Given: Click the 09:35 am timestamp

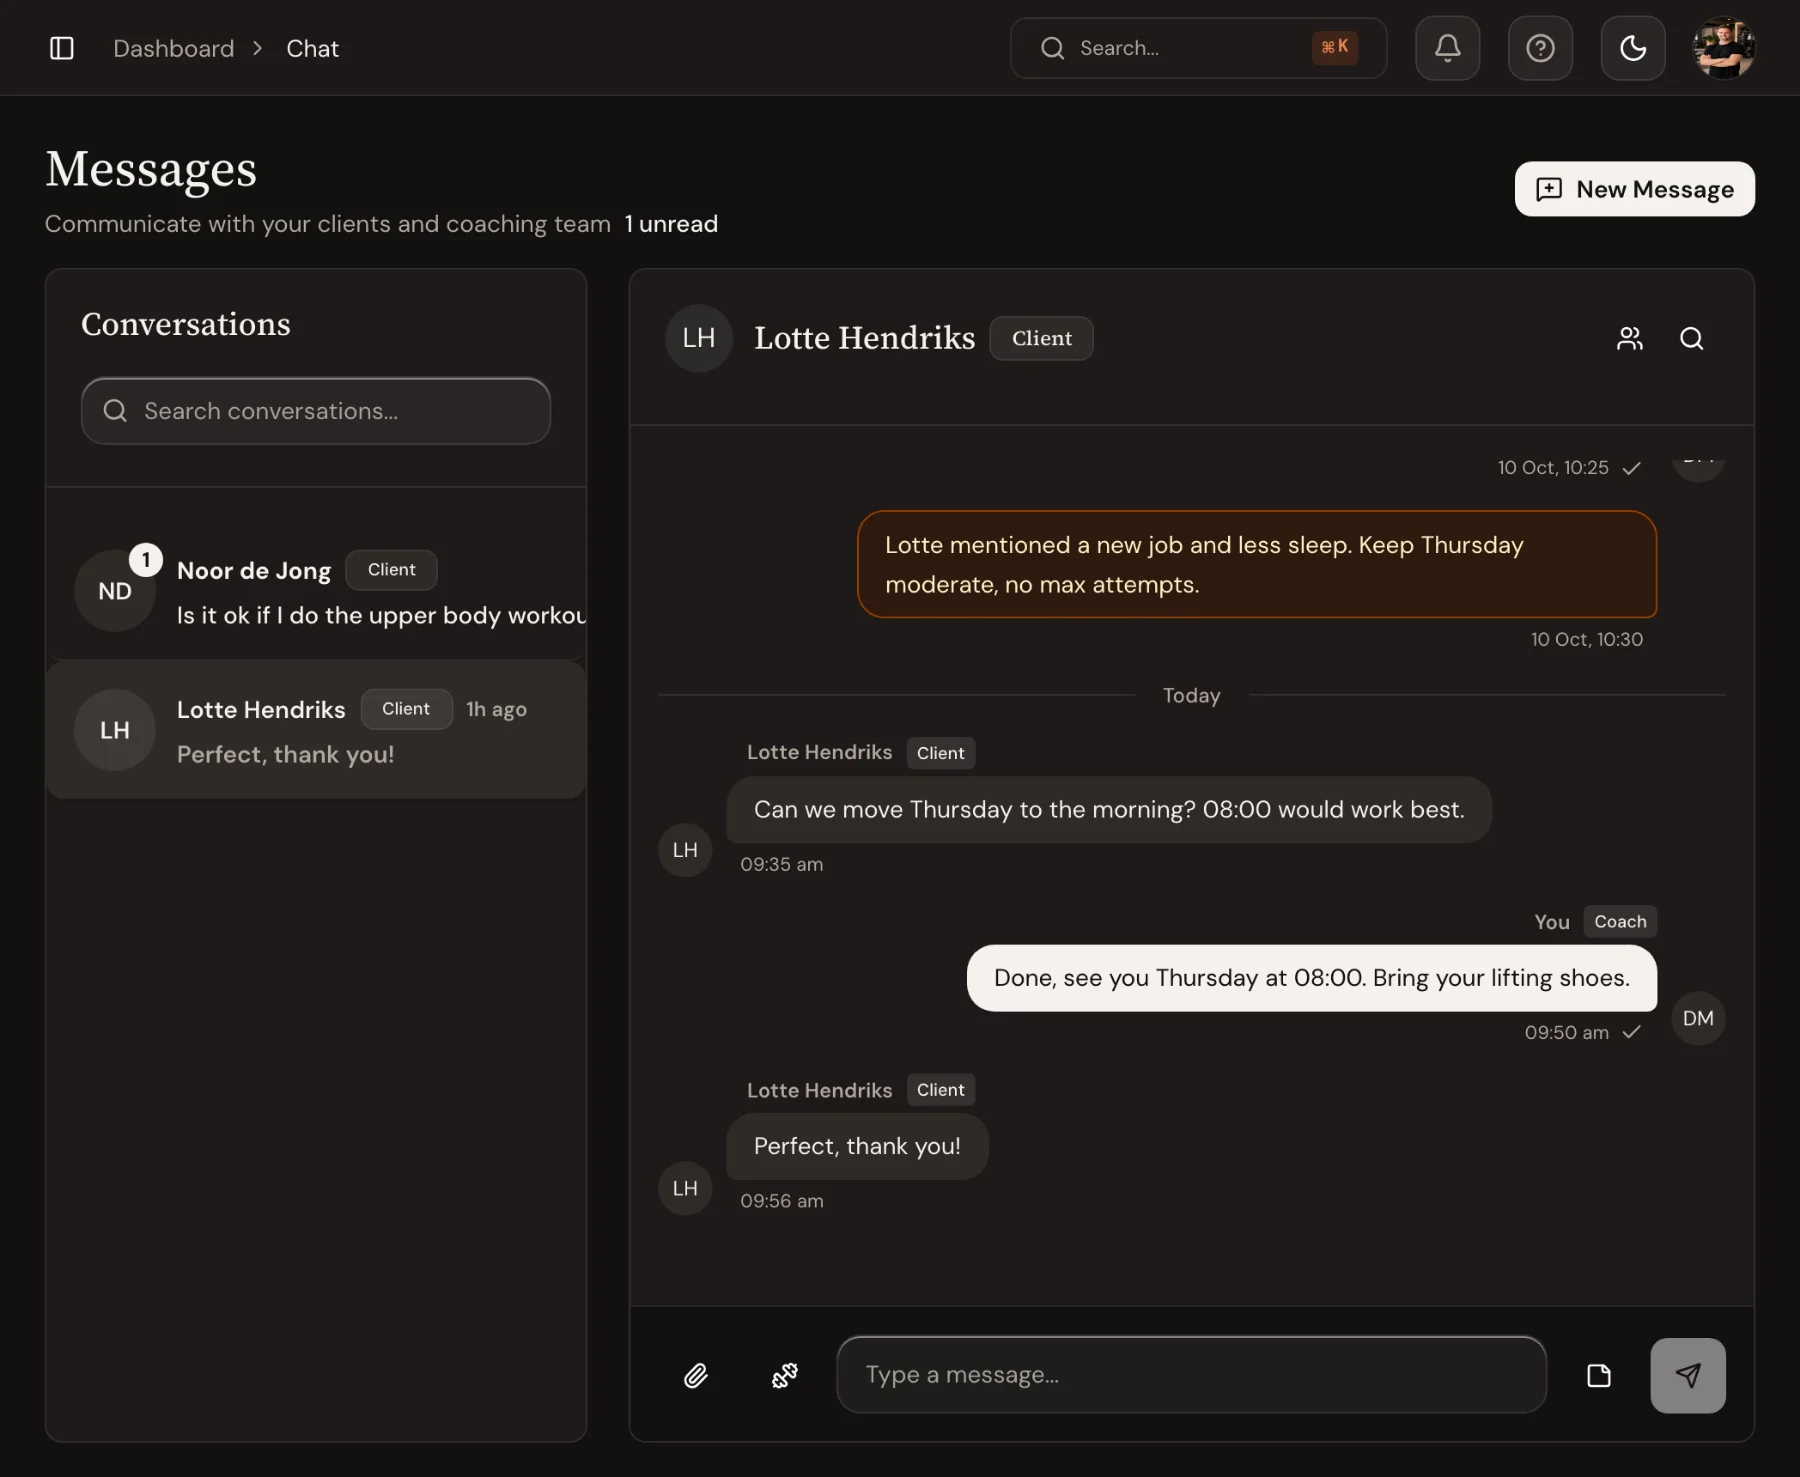Looking at the screenshot, I should tap(782, 864).
